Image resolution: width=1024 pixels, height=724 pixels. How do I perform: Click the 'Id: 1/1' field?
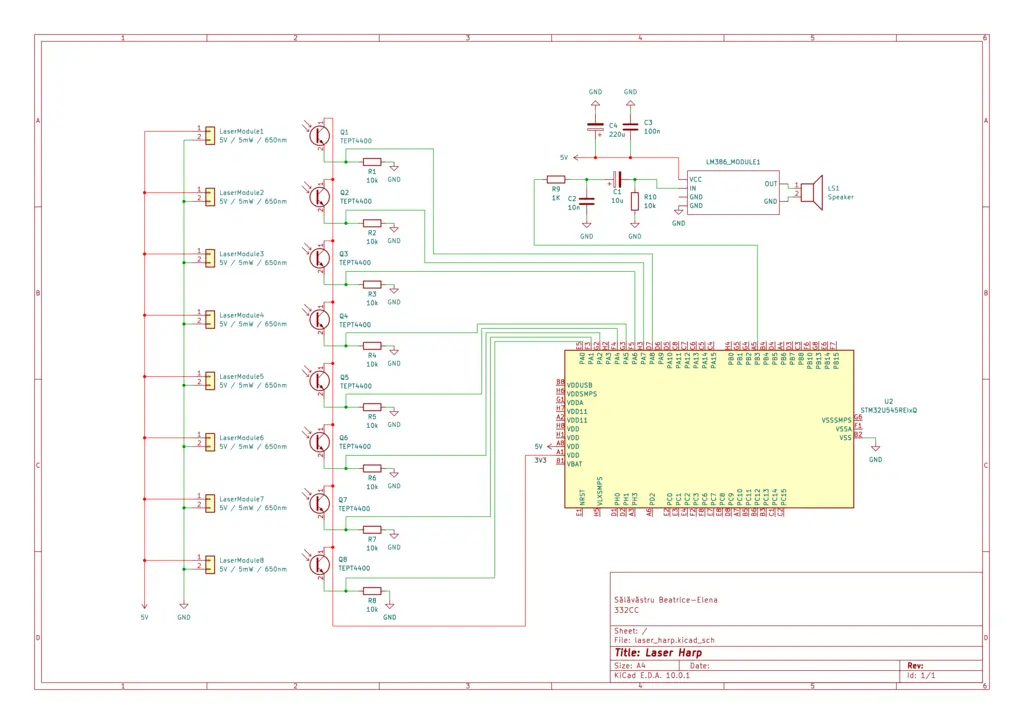pos(921,676)
